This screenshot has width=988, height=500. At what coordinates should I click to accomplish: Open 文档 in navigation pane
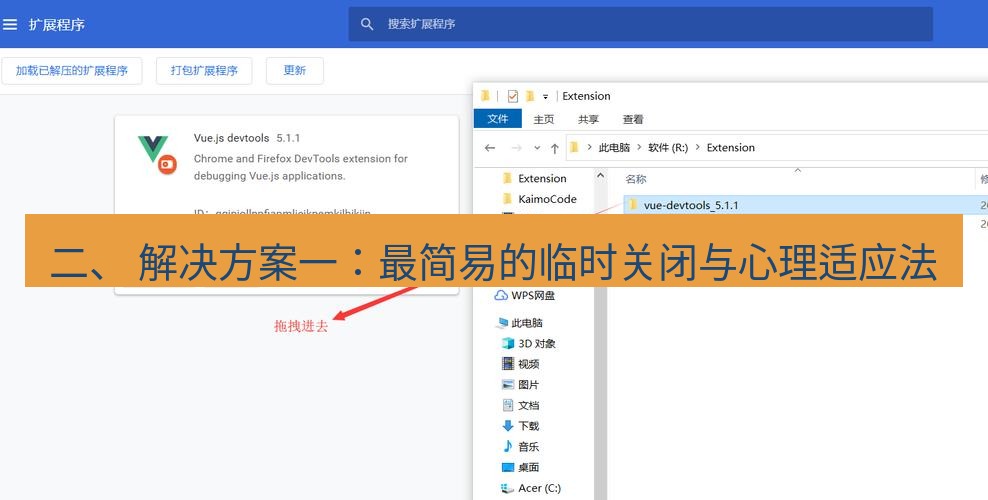528,405
